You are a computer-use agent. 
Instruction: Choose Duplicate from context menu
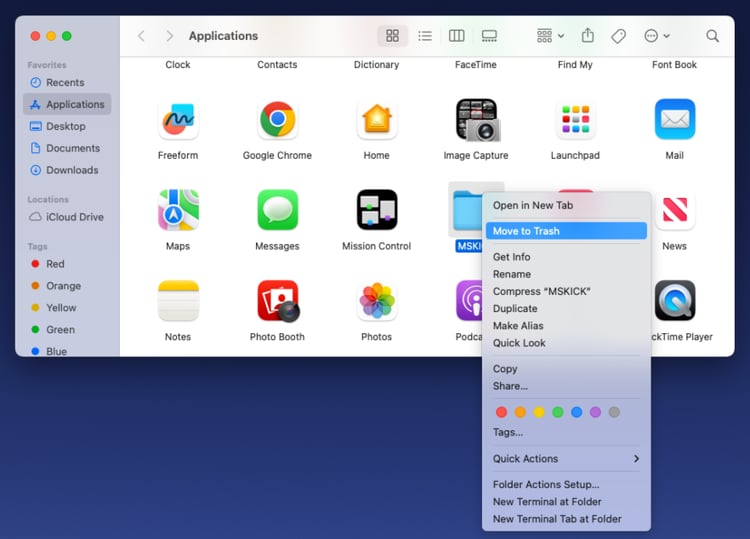coord(566,308)
